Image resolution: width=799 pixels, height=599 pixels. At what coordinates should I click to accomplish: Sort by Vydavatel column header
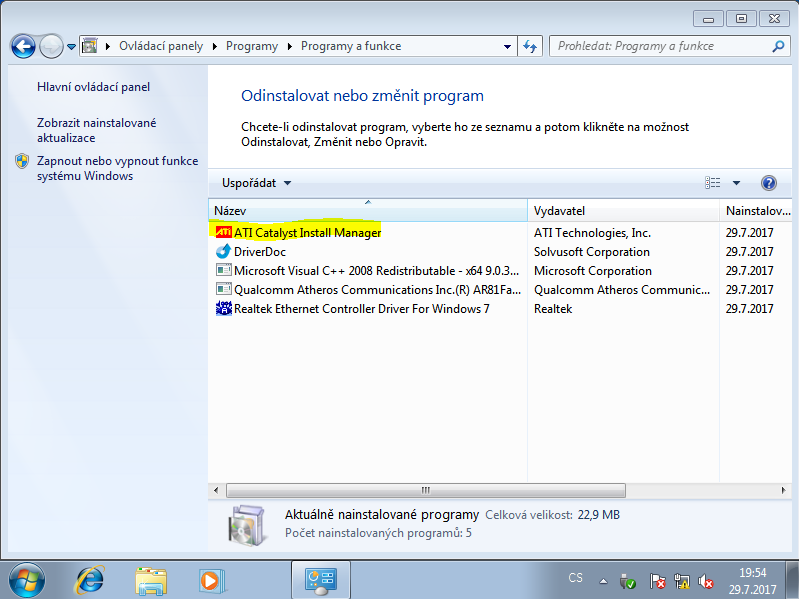[x=623, y=211]
